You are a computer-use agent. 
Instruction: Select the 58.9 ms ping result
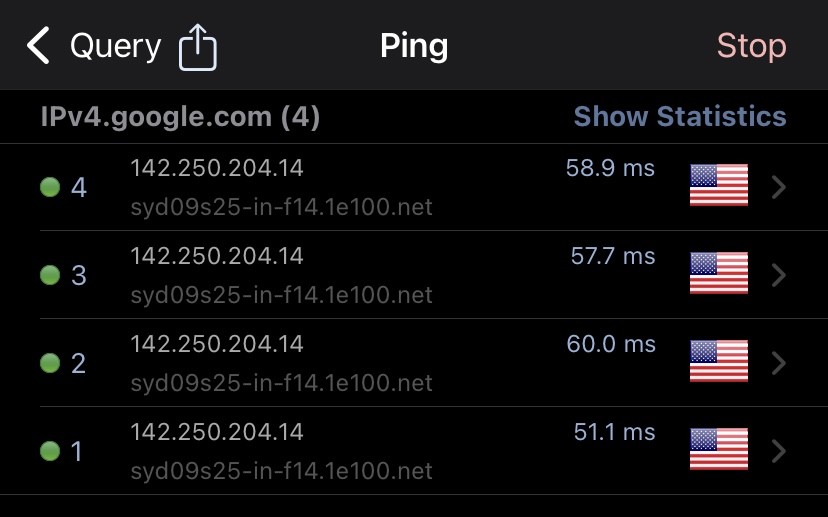(x=610, y=168)
